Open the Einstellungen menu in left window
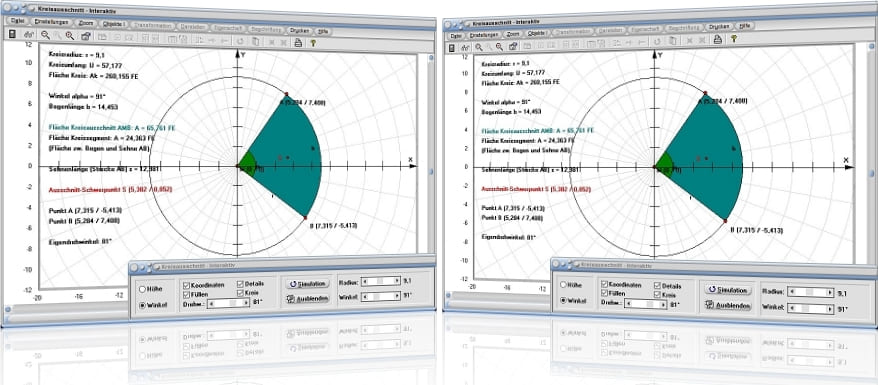878x385 pixels. (51, 22)
